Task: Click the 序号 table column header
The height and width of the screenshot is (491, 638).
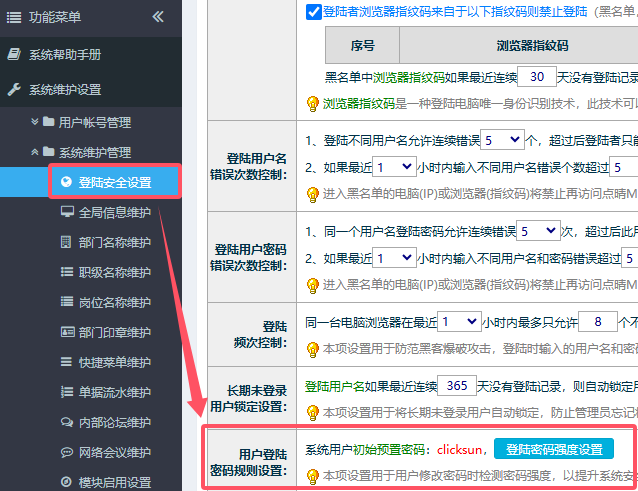Action: tap(363, 45)
